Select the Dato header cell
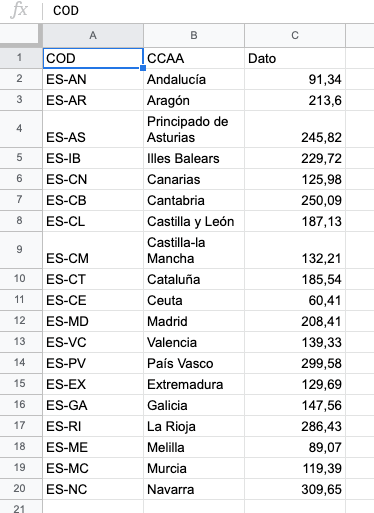The height and width of the screenshot is (513, 374). [x=295, y=58]
